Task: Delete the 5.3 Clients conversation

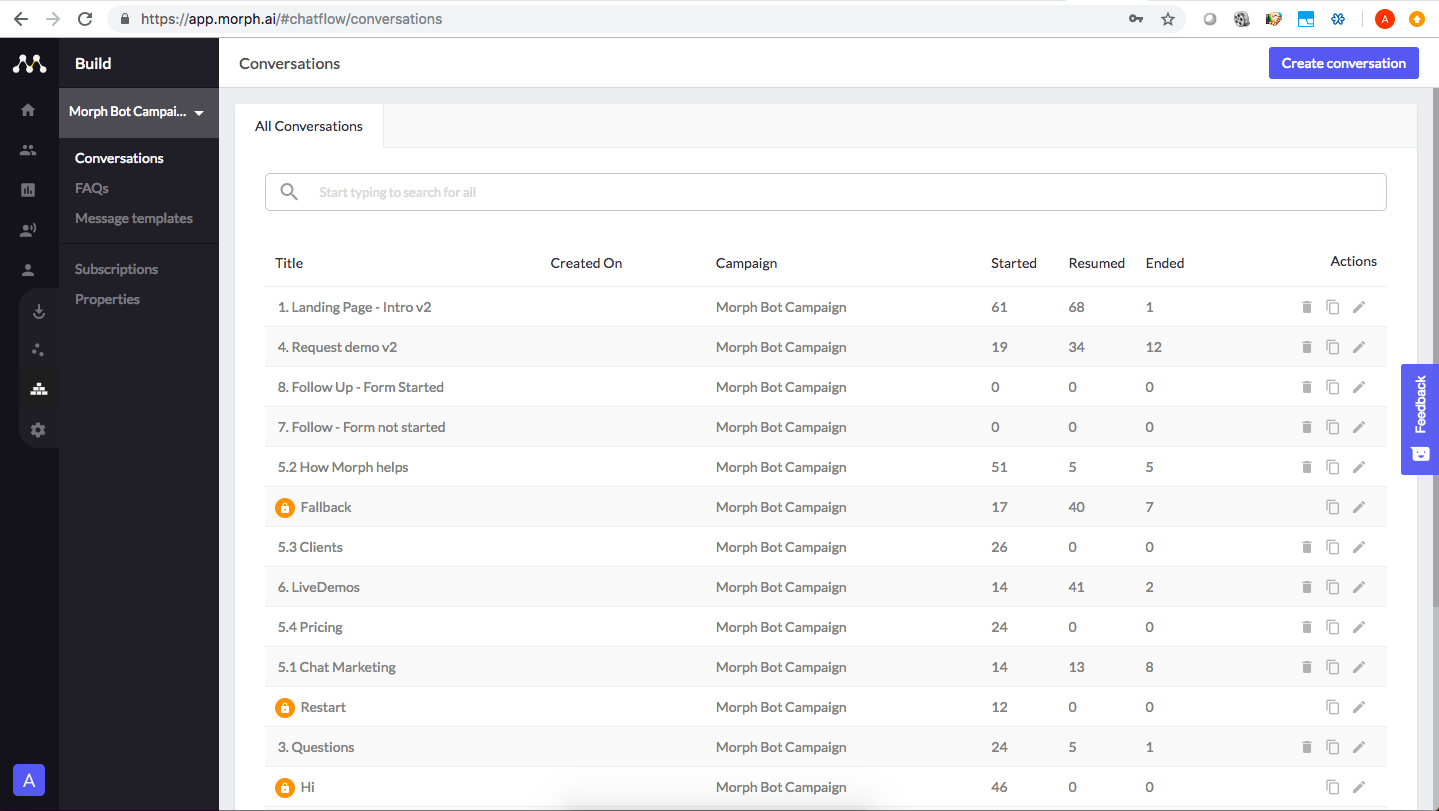Action: [1306, 547]
